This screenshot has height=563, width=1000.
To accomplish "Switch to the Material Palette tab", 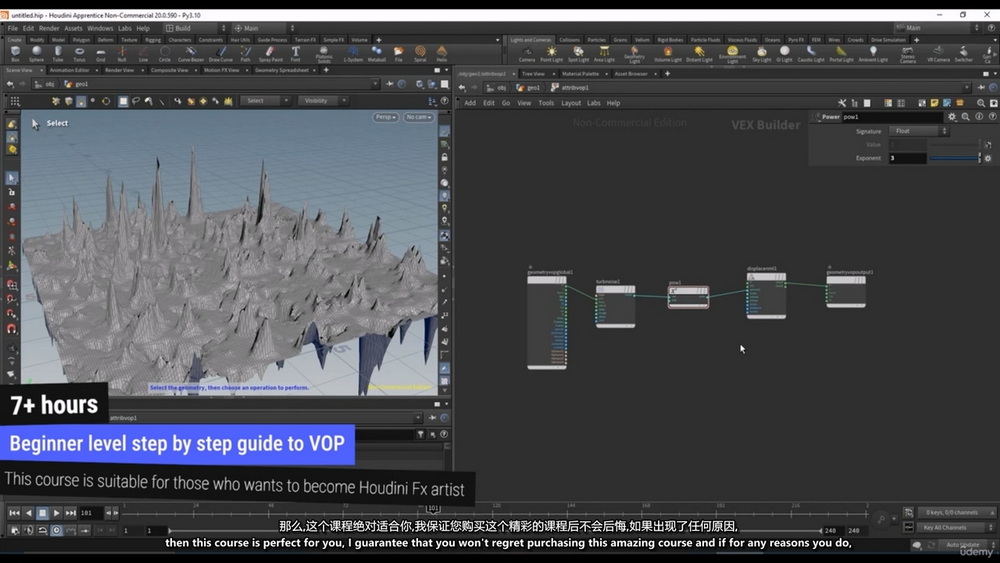I will point(580,74).
